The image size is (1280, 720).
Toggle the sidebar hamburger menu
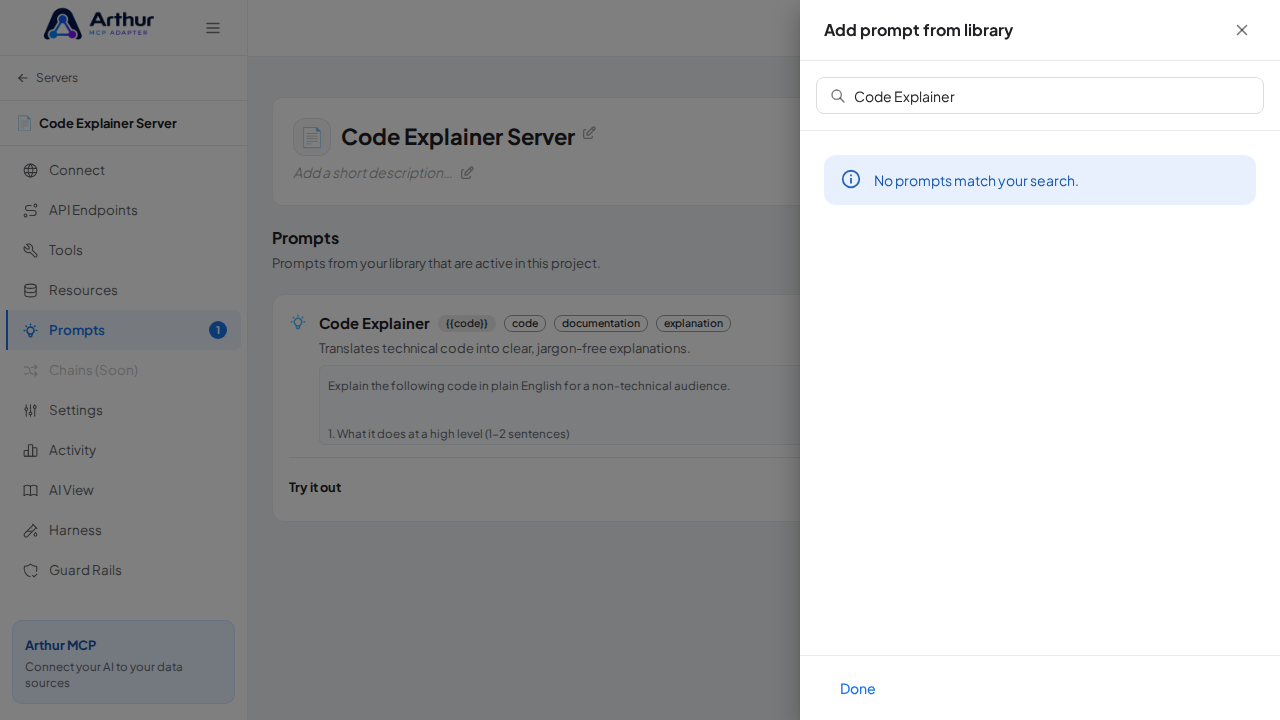(213, 28)
